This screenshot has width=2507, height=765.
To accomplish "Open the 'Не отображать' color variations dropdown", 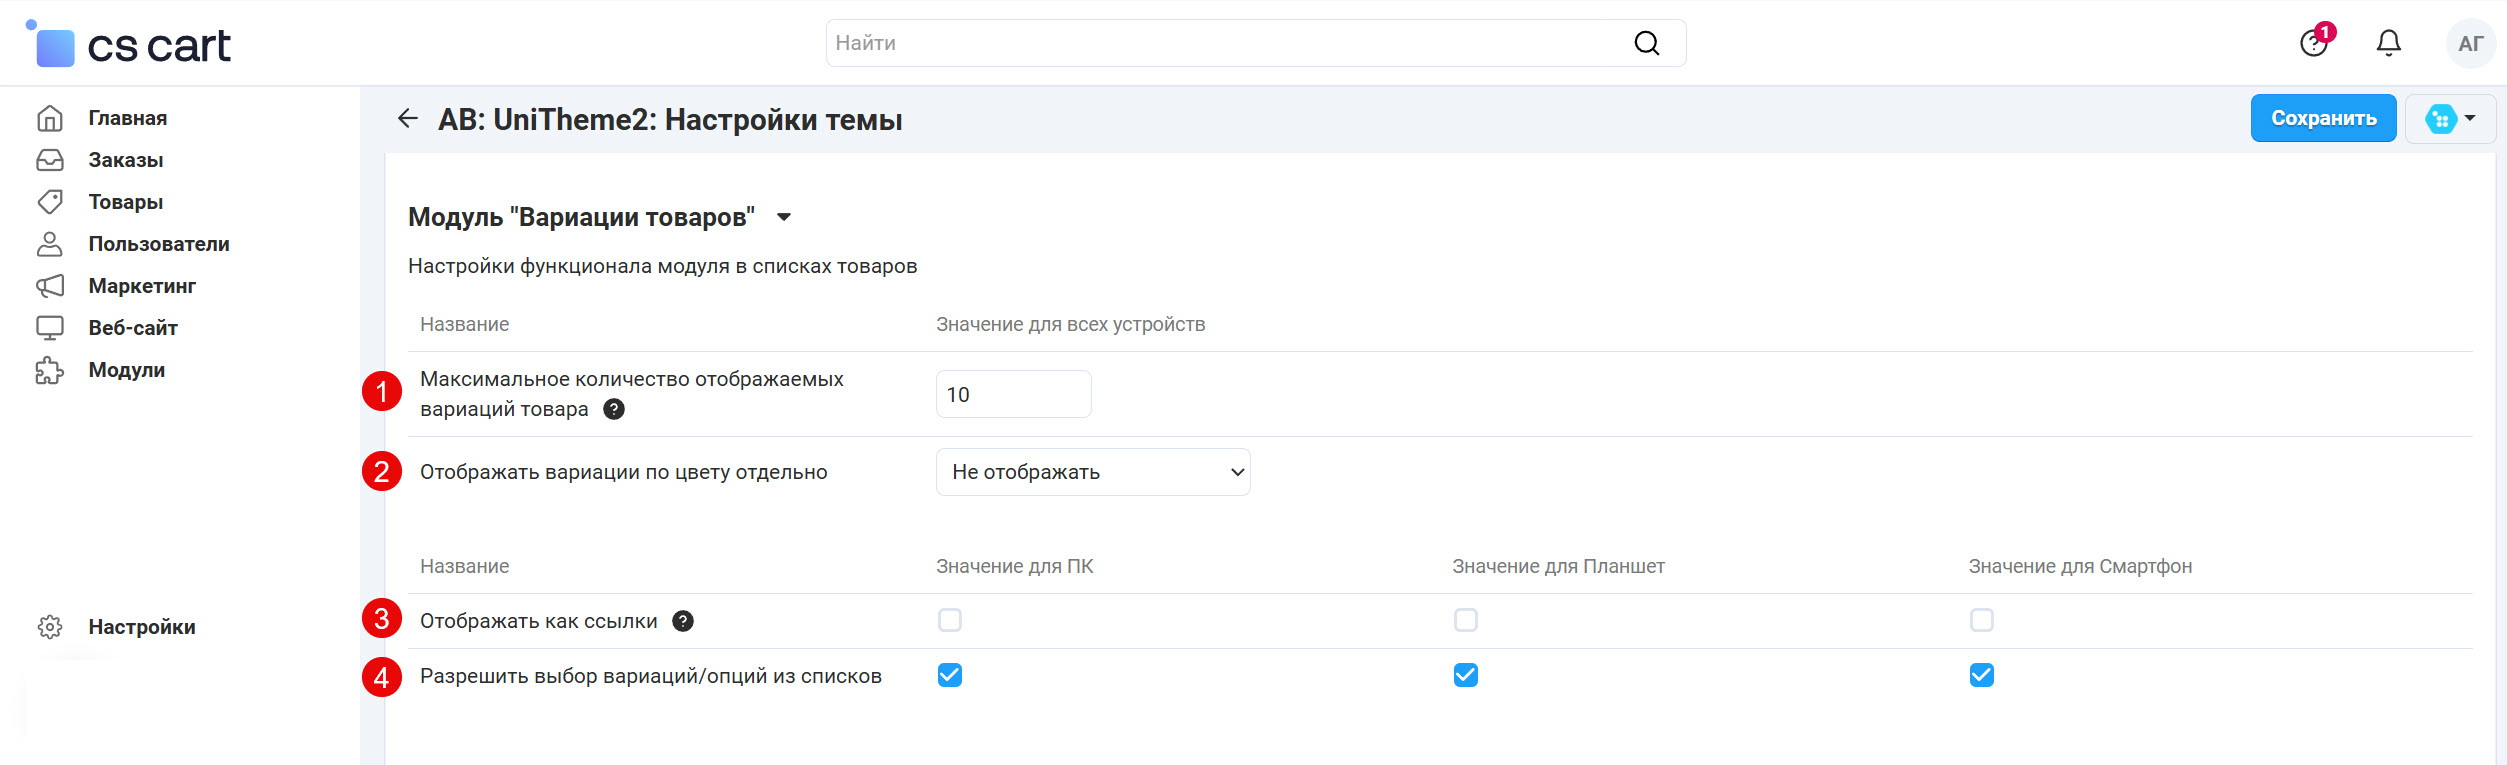I will click(1092, 472).
